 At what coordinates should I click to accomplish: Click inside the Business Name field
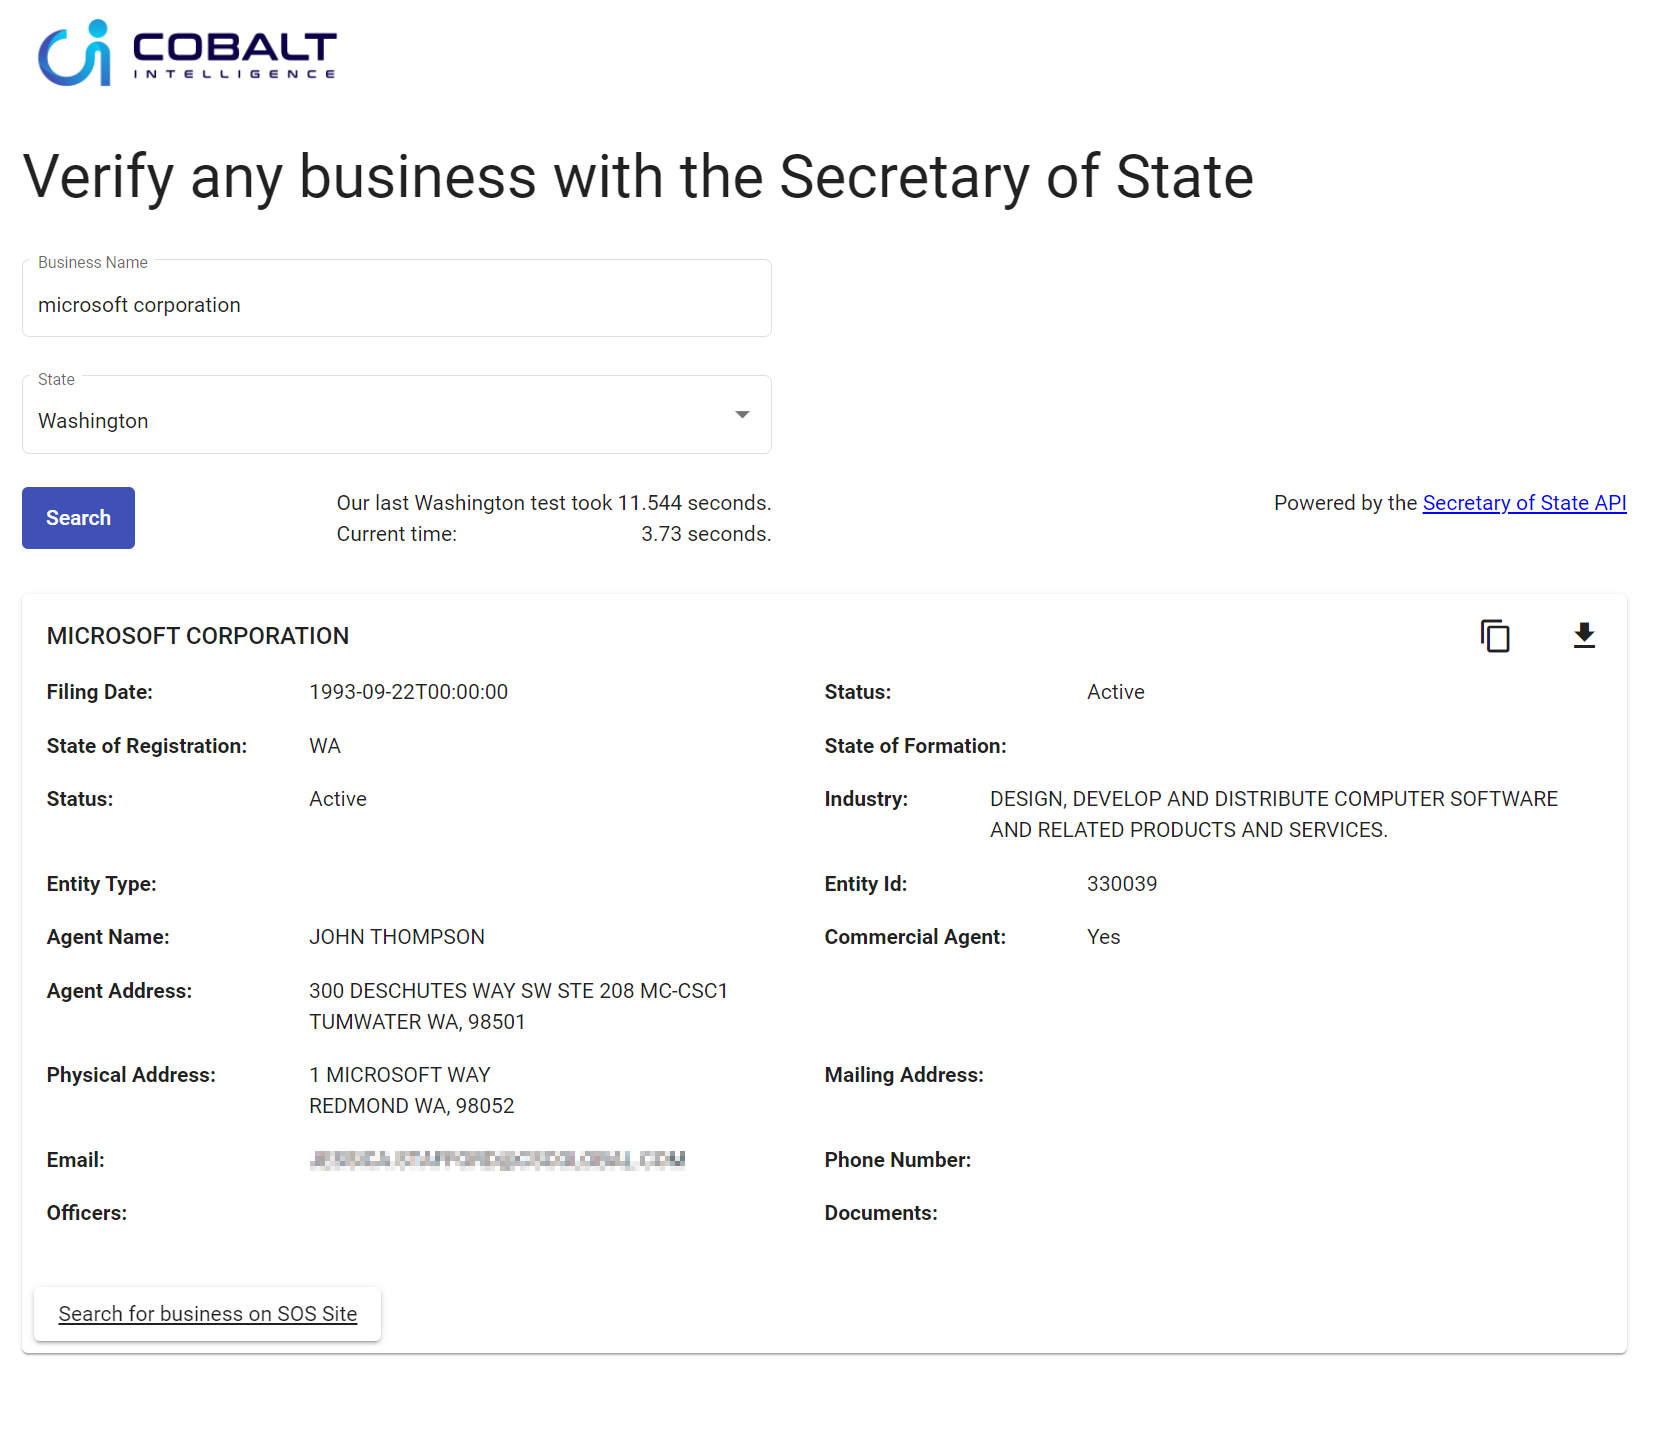pyautogui.click(x=396, y=304)
